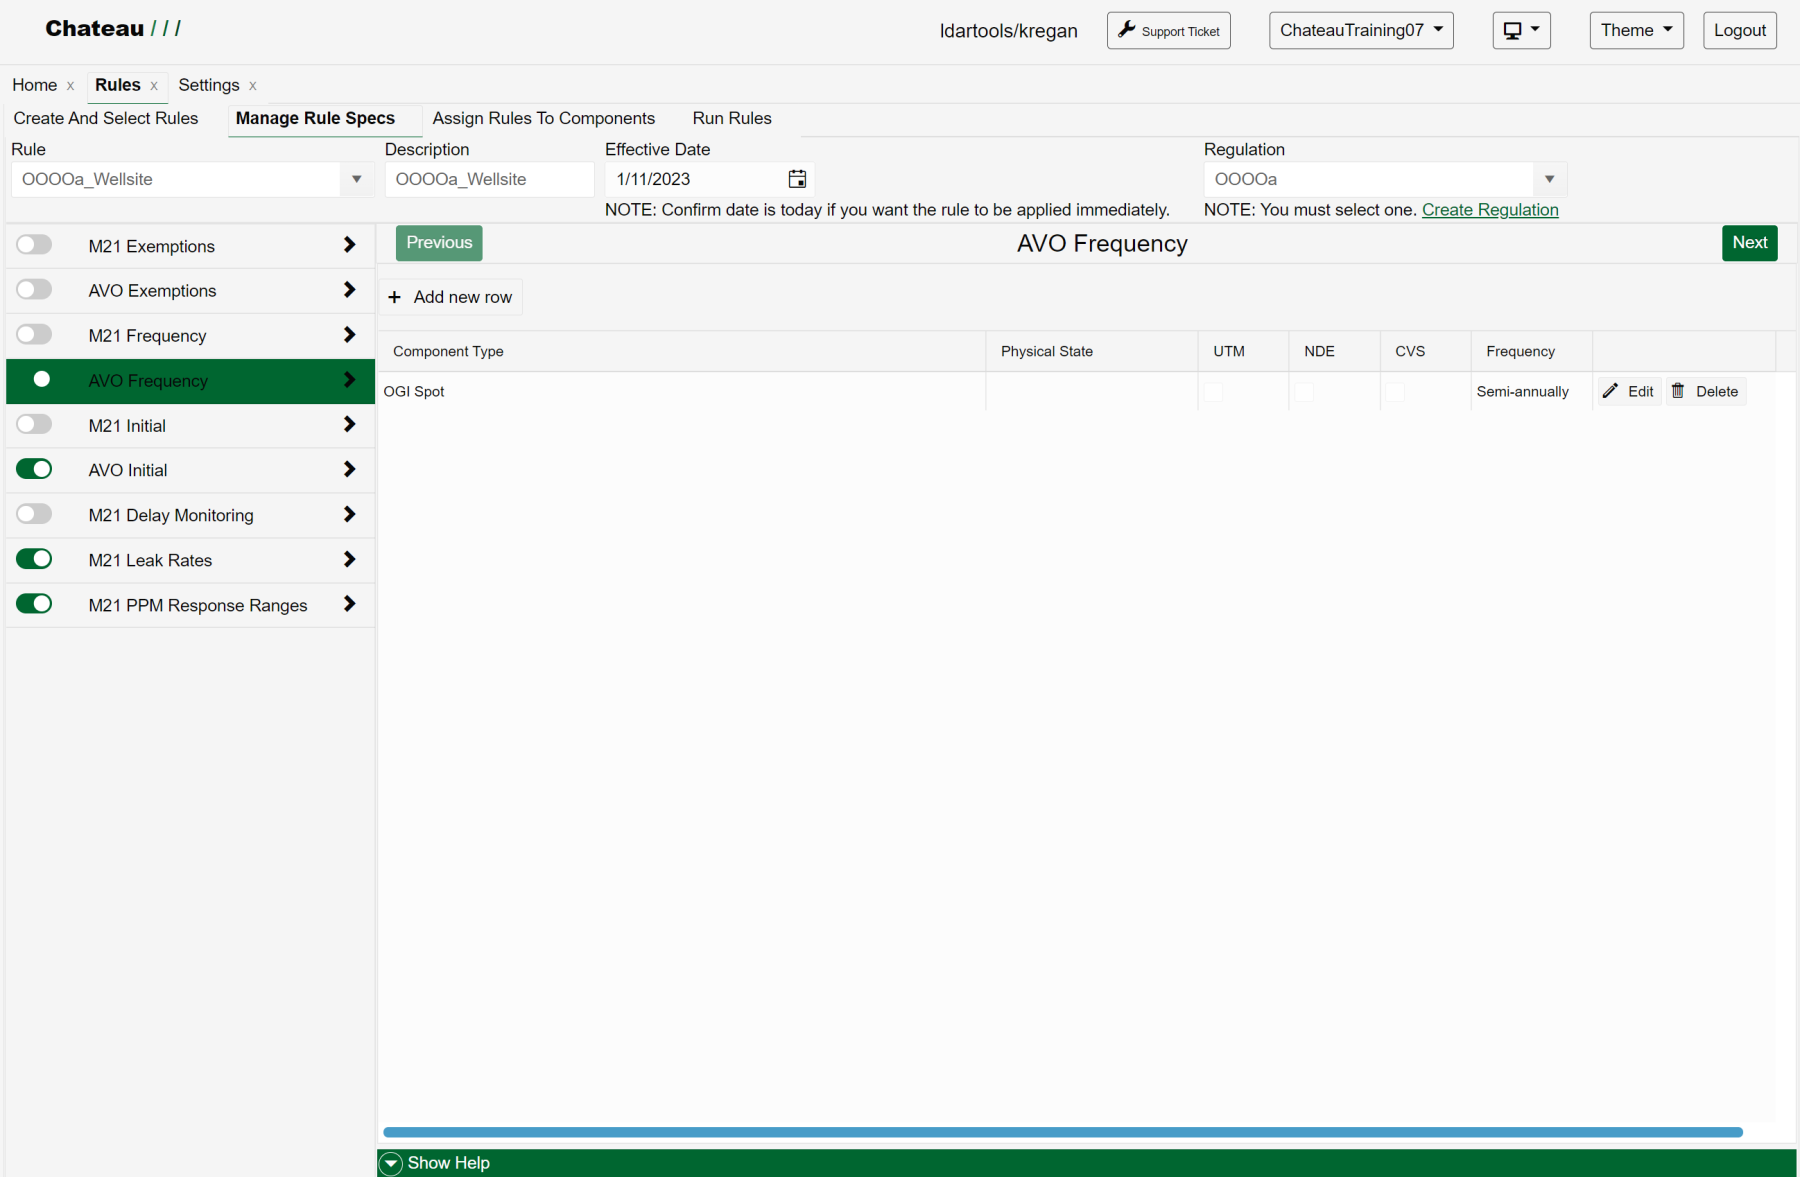Click the Next button
The width and height of the screenshot is (1800, 1177).
click(x=1749, y=243)
